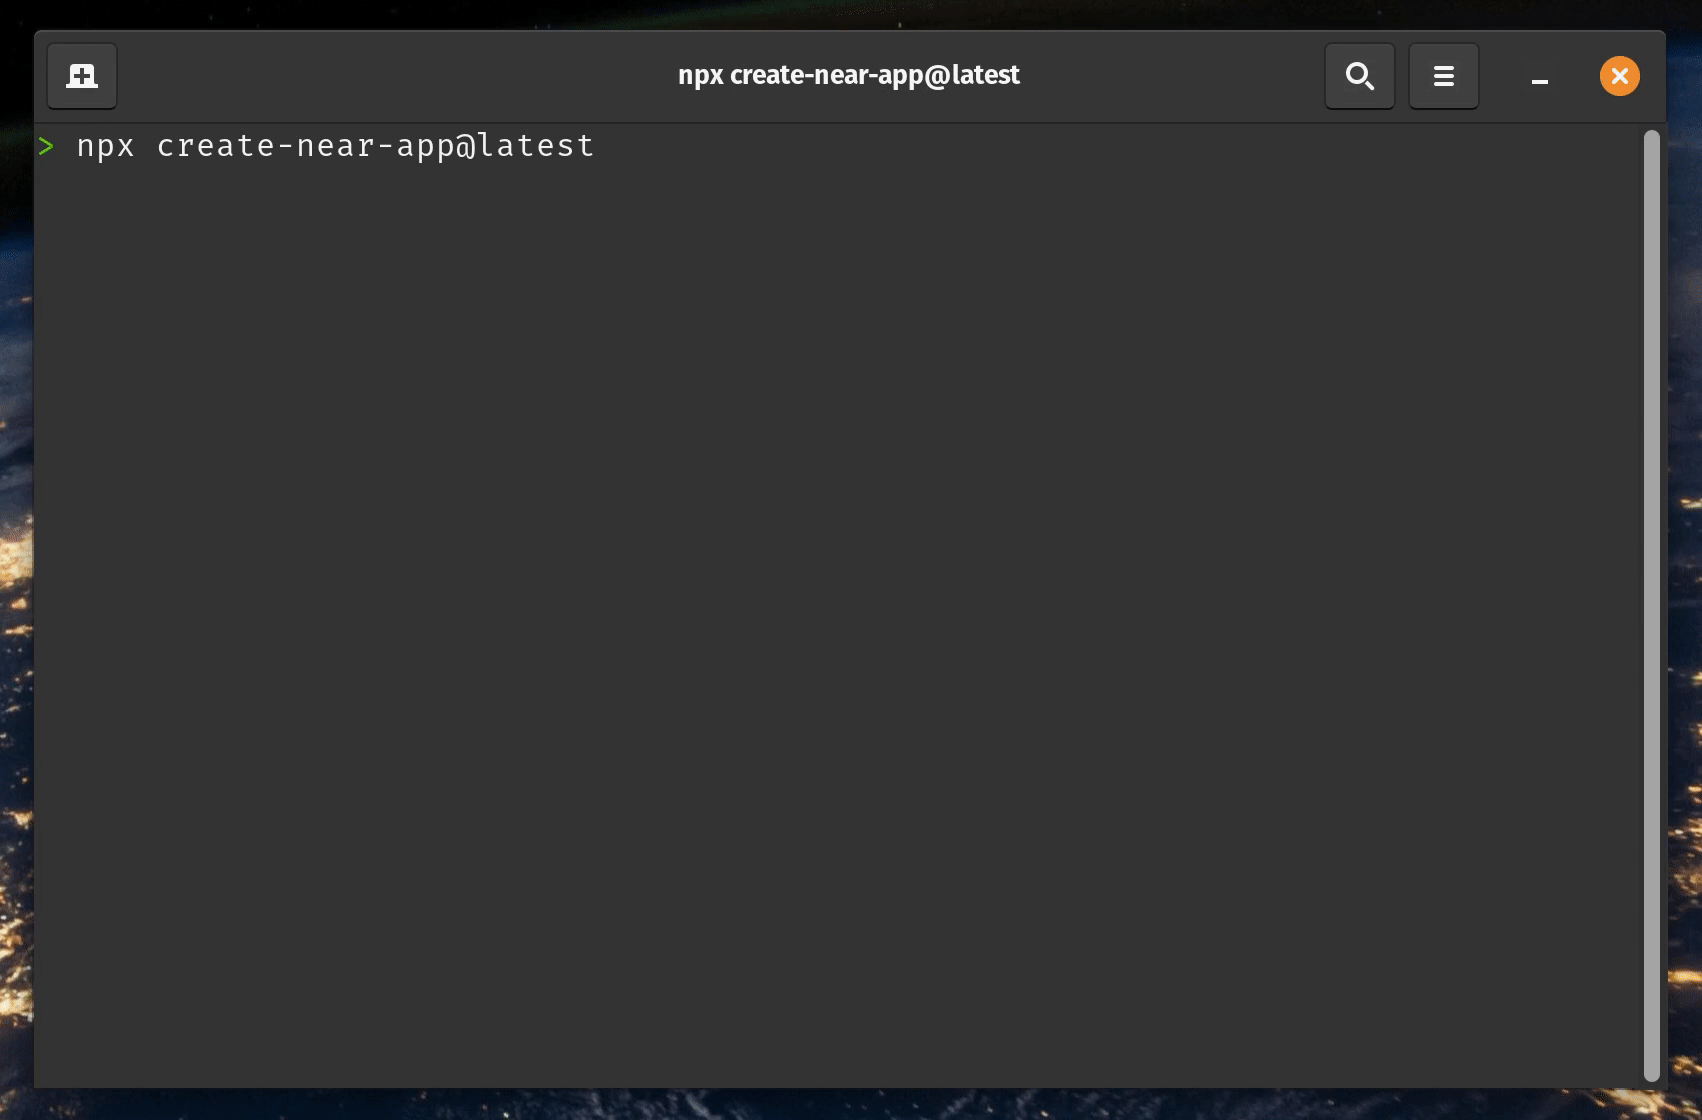
Task: Click desktop wallpaper below the terminal window
Action: pyautogui.click(x=850, y=1104)
